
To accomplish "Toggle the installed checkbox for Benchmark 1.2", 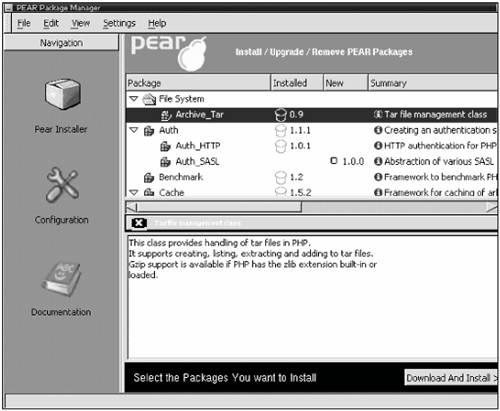I will tap(280, 177).
